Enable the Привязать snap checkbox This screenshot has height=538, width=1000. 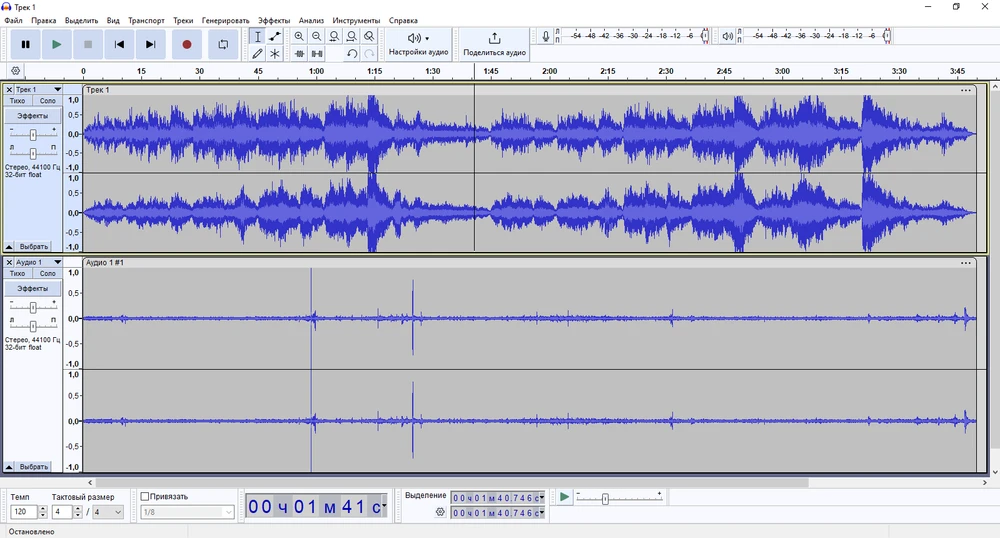coord(145,496)
